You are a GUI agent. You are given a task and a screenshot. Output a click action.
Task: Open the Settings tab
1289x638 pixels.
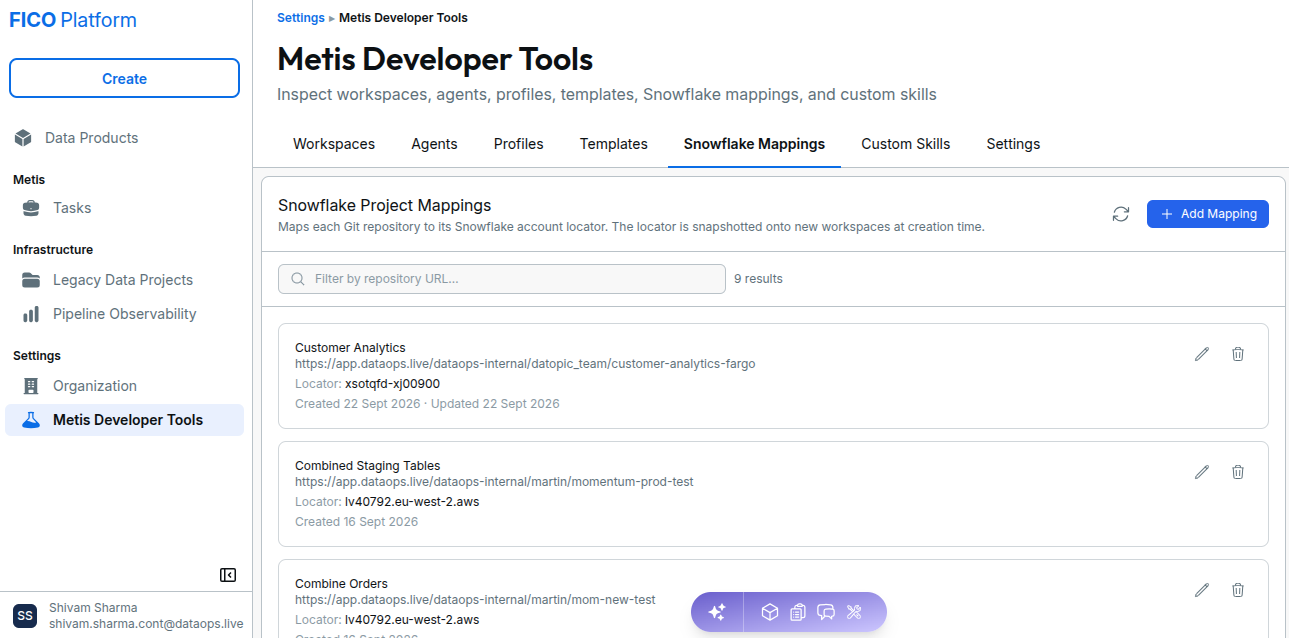[x=1013, y=144]
